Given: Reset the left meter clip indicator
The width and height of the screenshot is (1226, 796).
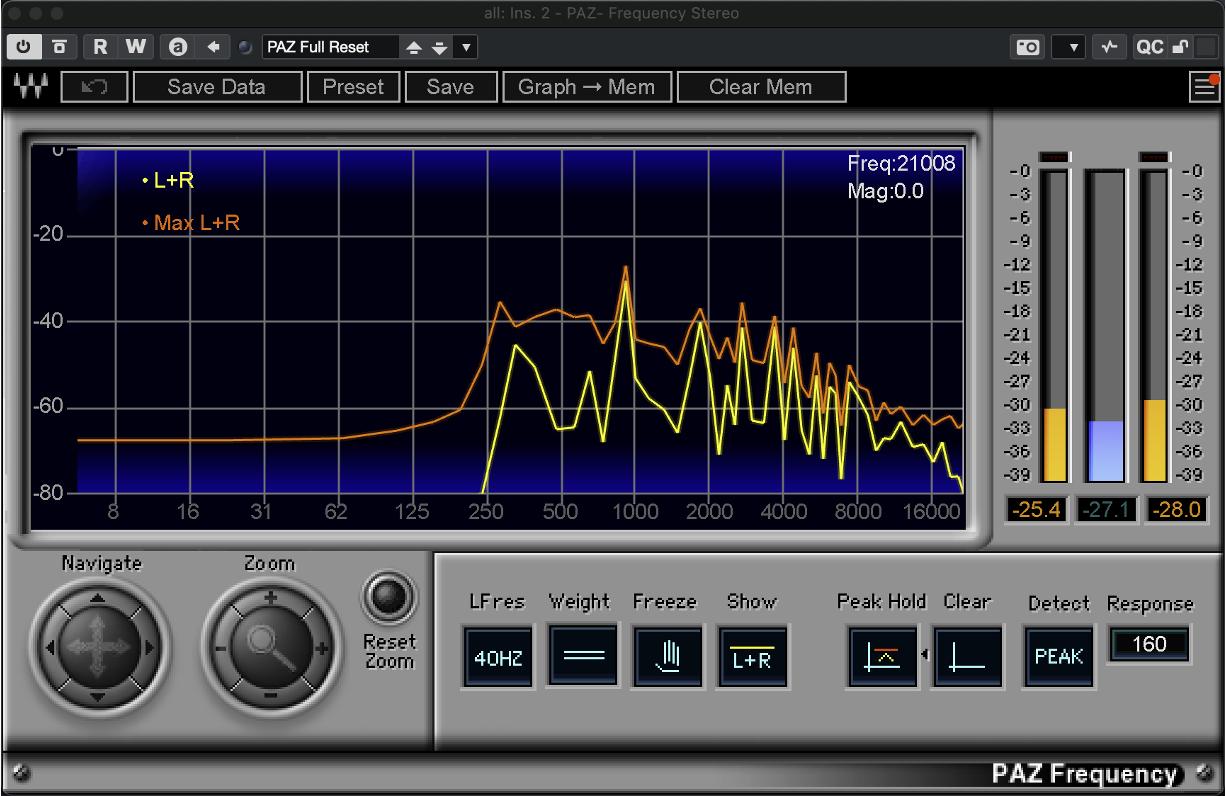Looking at the screenshot, I should [x=1053, y=156].
